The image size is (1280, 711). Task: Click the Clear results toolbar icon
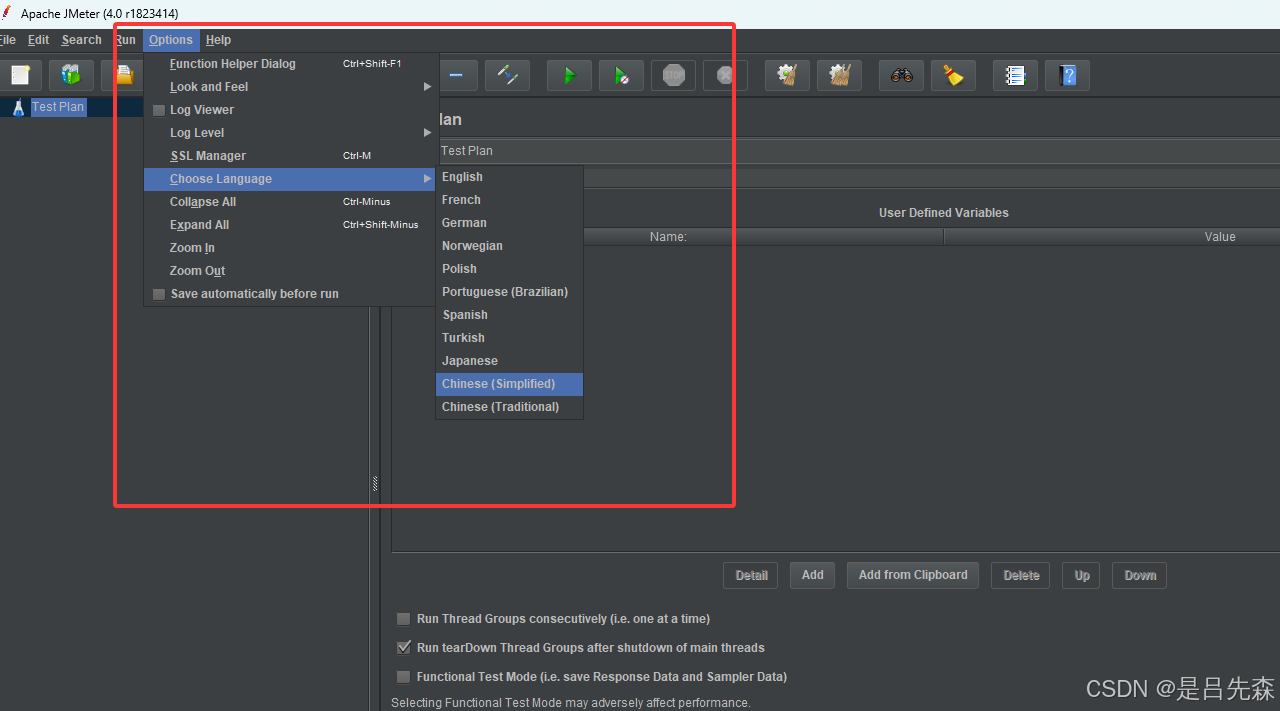pos(788,75)
